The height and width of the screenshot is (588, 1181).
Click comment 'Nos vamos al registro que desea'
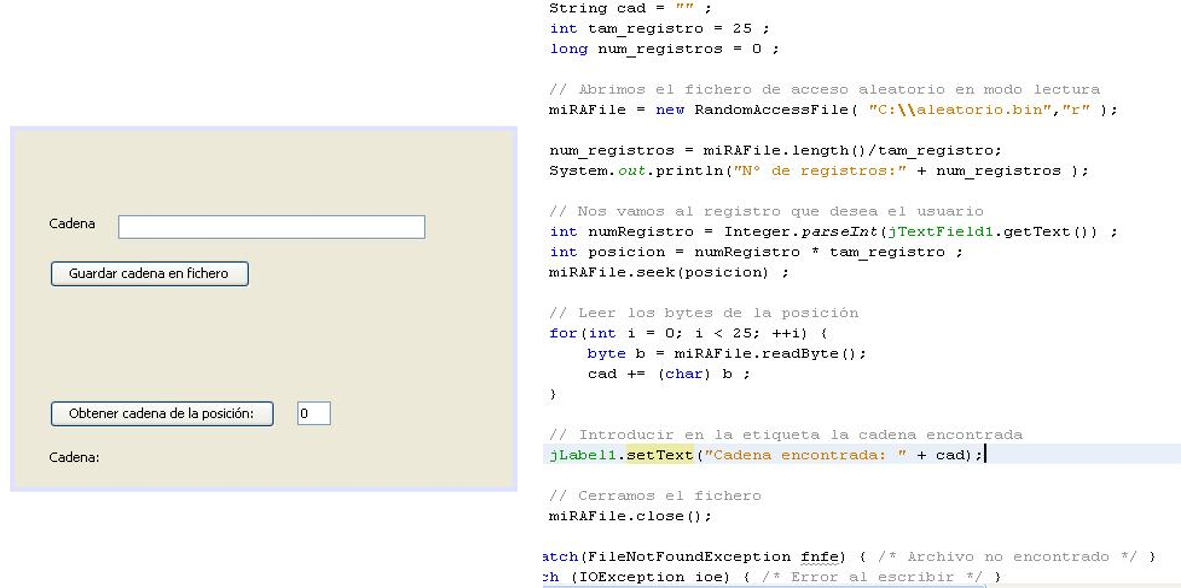(766, 211)
